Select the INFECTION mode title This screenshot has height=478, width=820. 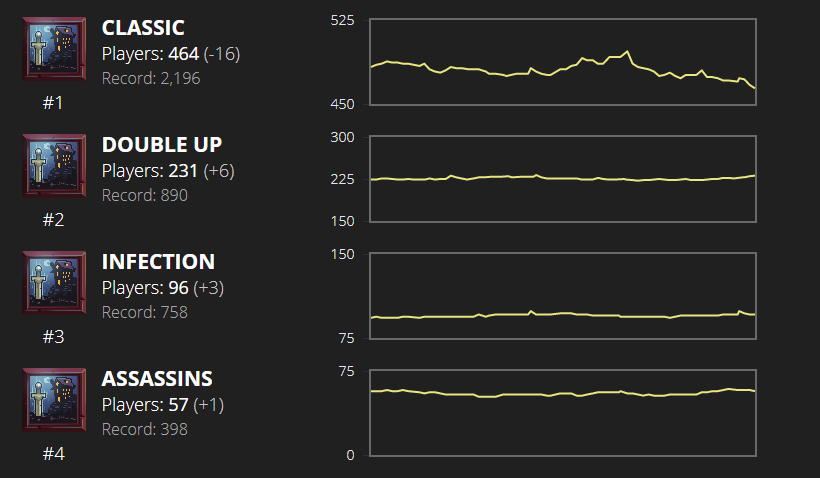(158, 262)
